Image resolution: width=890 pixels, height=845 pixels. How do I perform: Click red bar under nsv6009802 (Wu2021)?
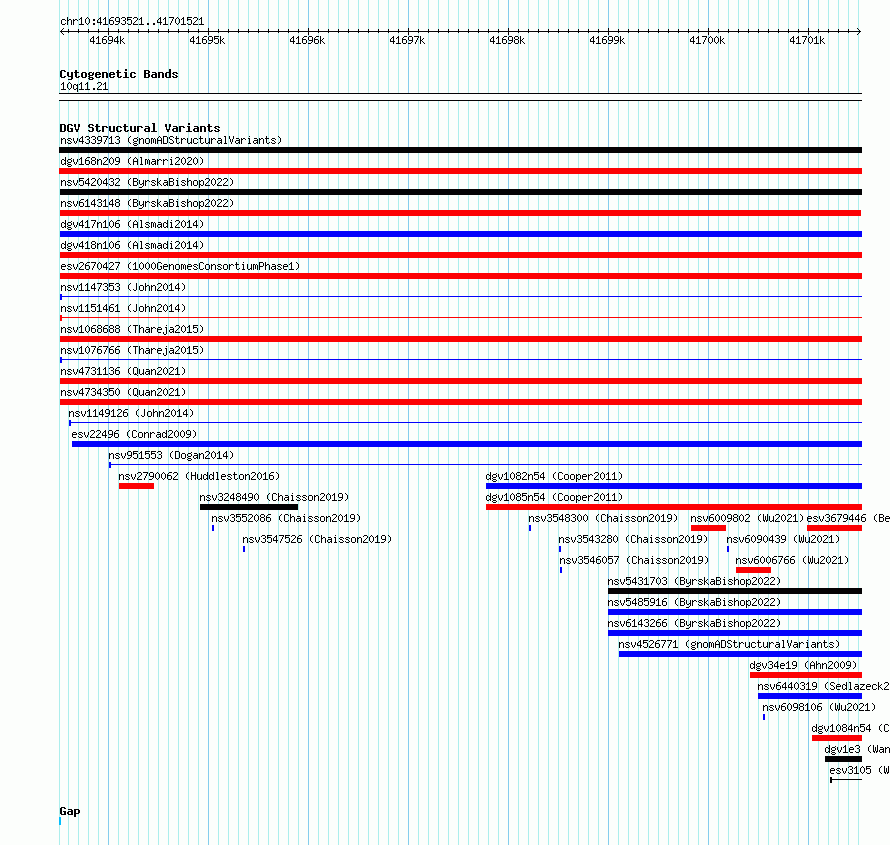tap(708, 528)
